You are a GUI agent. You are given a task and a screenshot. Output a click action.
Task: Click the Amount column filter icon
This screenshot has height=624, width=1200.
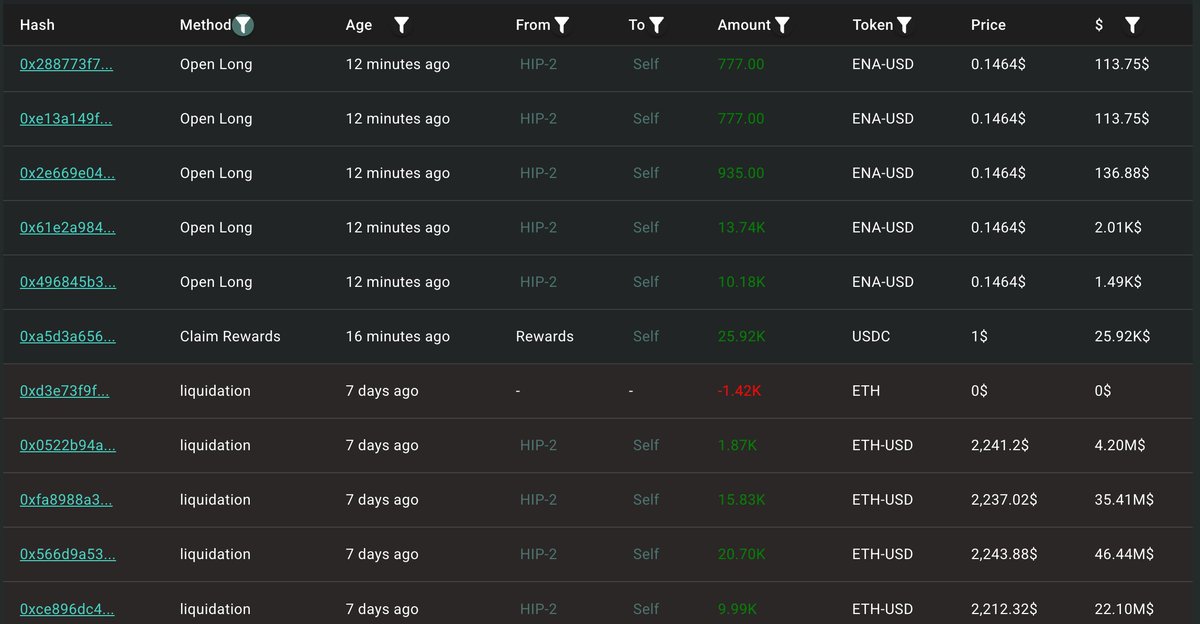[782, 25]
